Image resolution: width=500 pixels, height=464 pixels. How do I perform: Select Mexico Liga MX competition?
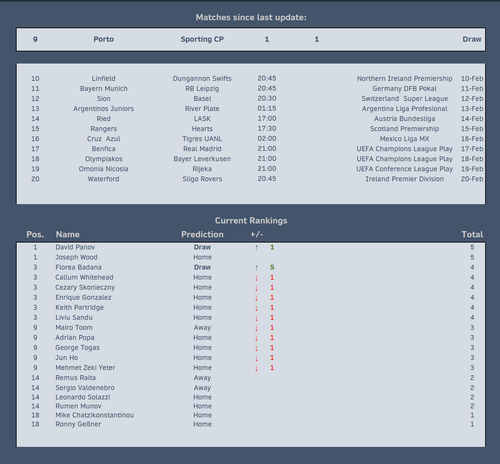pyautogui.click(x=404, y=139)
